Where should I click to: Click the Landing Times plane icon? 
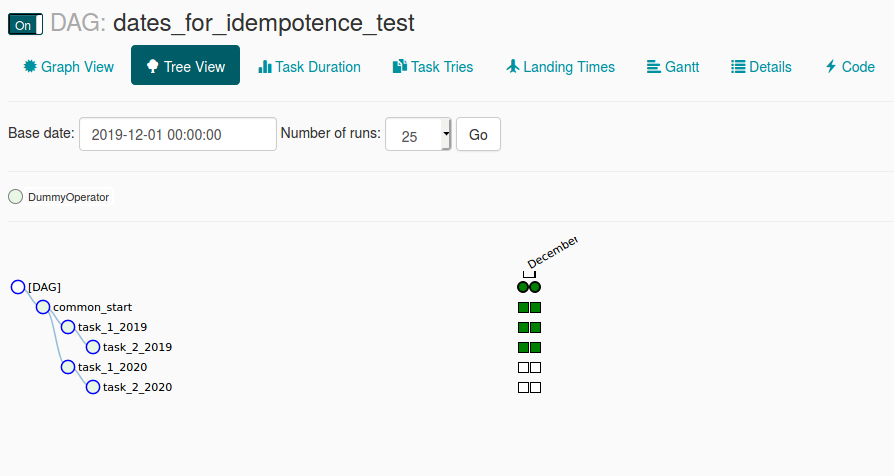coord(513,66)
